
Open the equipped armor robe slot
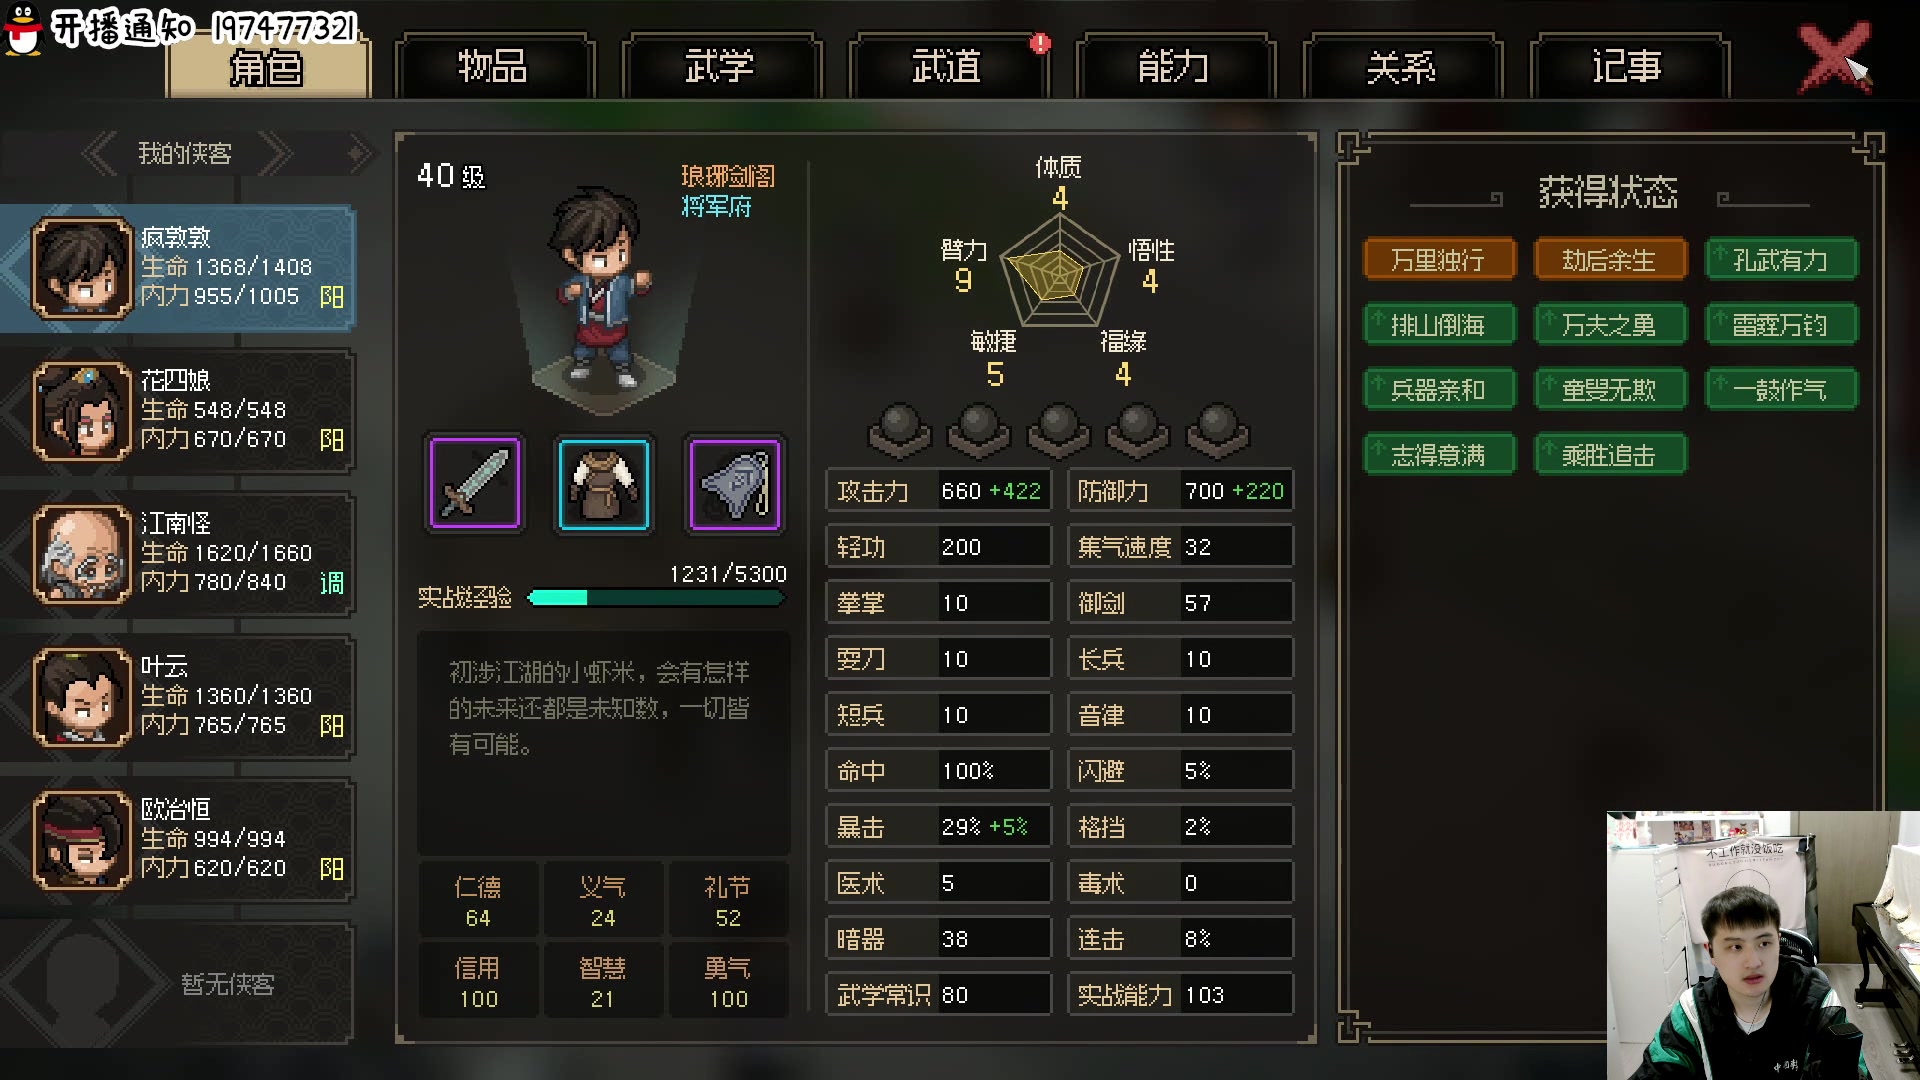(604, 483)
